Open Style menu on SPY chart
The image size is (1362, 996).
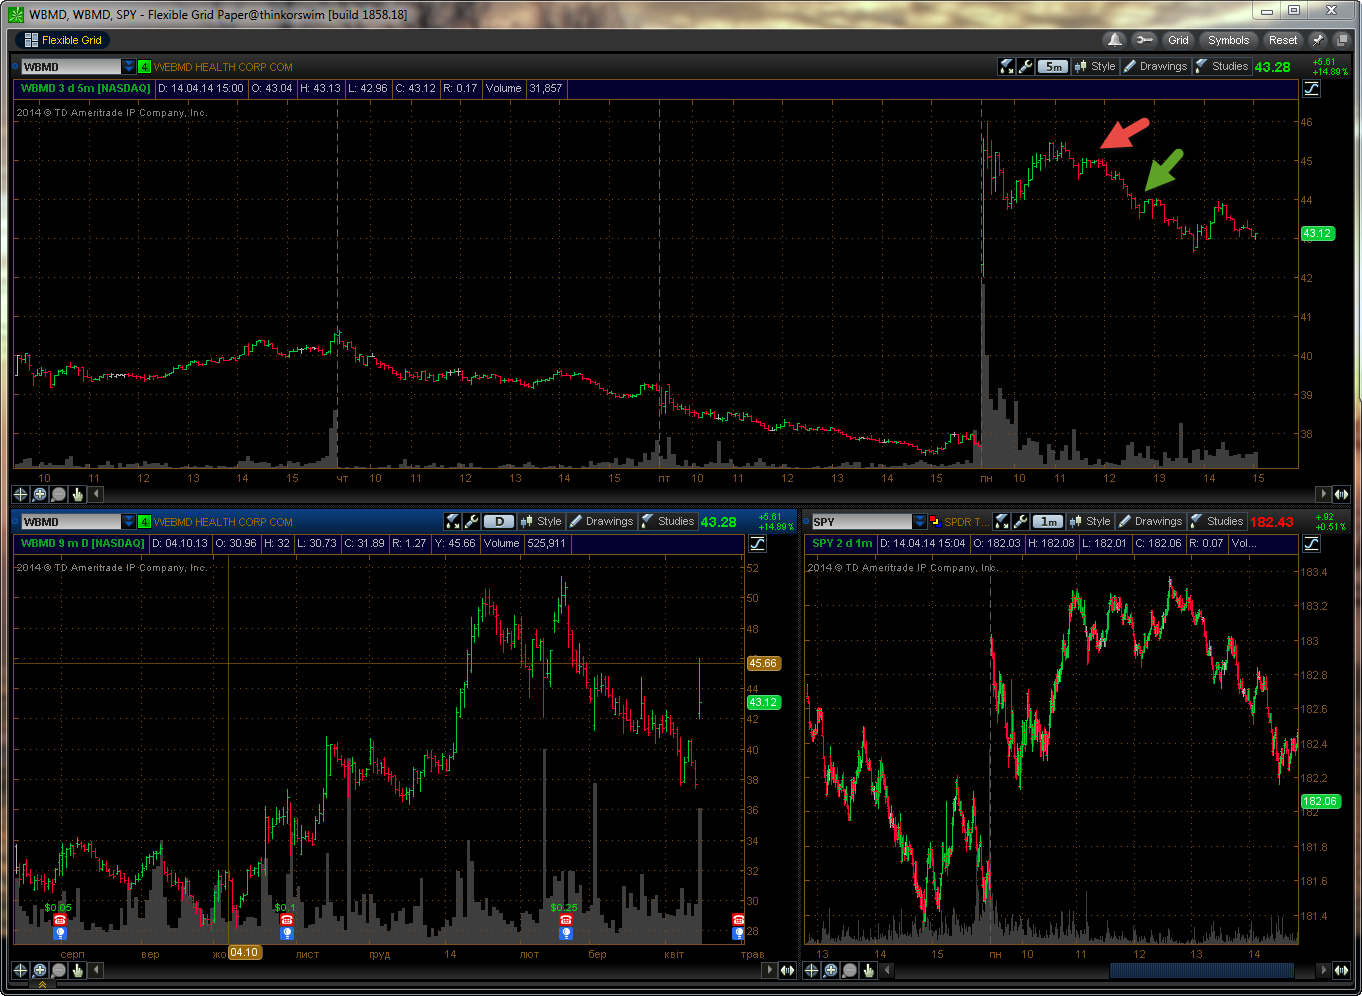1090,521
